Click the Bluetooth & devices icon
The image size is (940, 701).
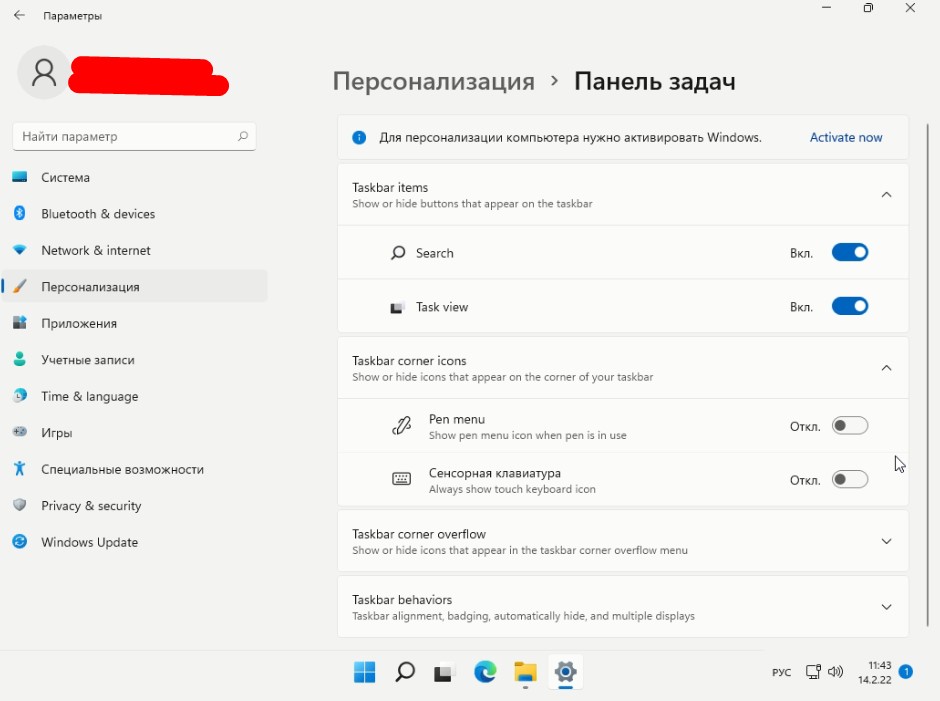(20, 213)
